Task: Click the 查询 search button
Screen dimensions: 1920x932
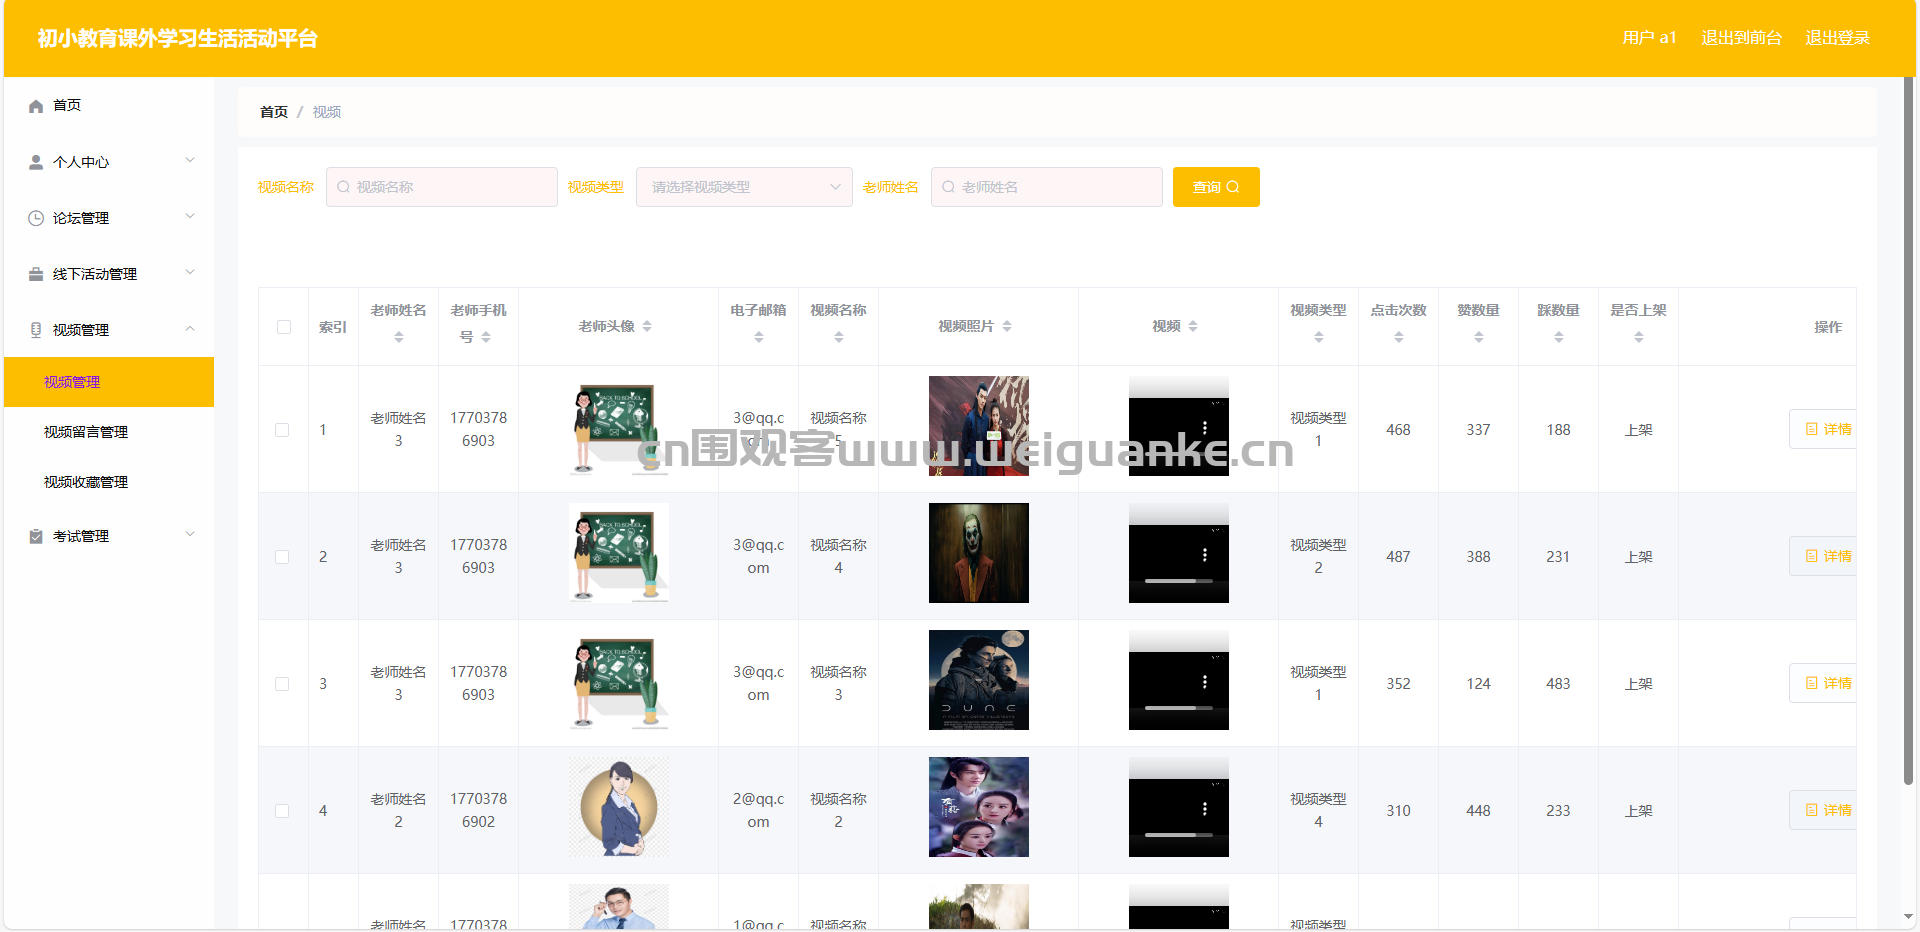Action: [1216, 187]
